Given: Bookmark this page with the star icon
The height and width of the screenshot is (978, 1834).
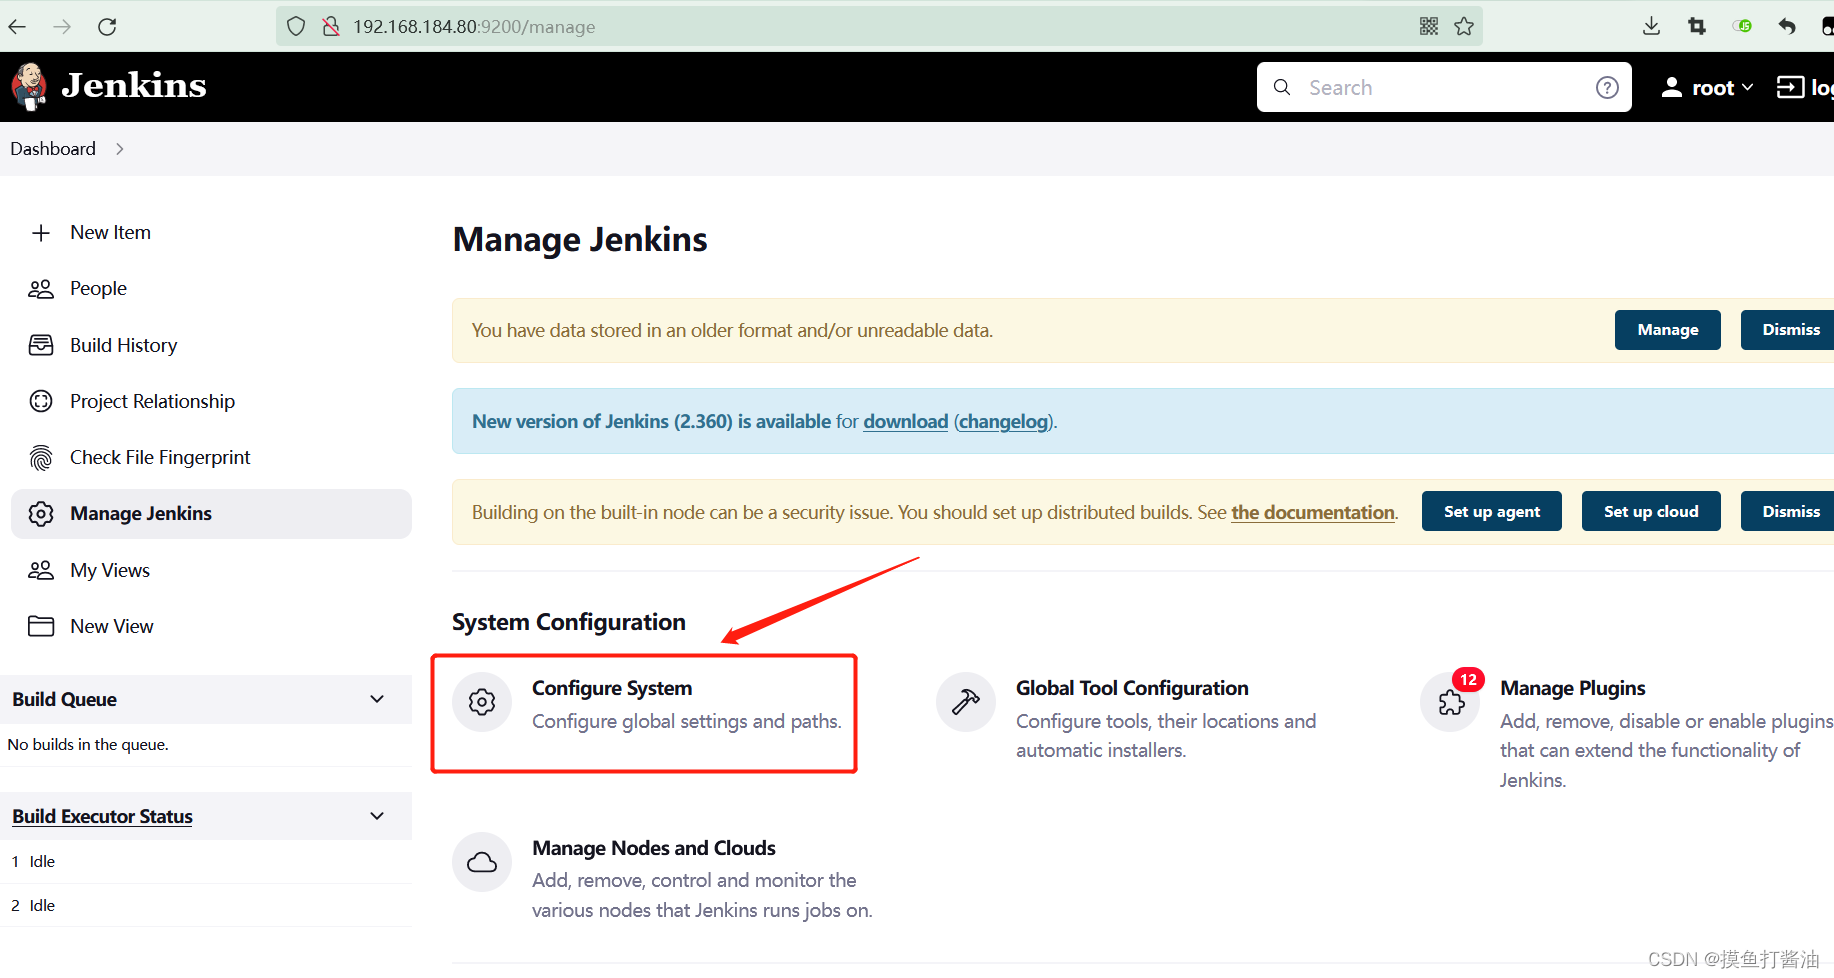Looking at the screenshot, I should (x=1464, y=27).
